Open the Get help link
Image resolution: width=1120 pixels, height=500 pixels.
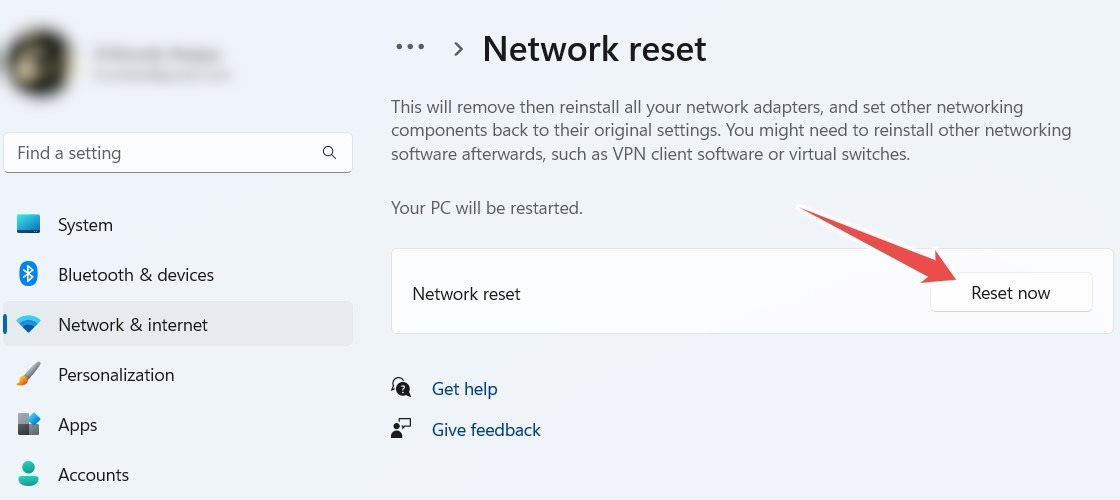(464, 389)
